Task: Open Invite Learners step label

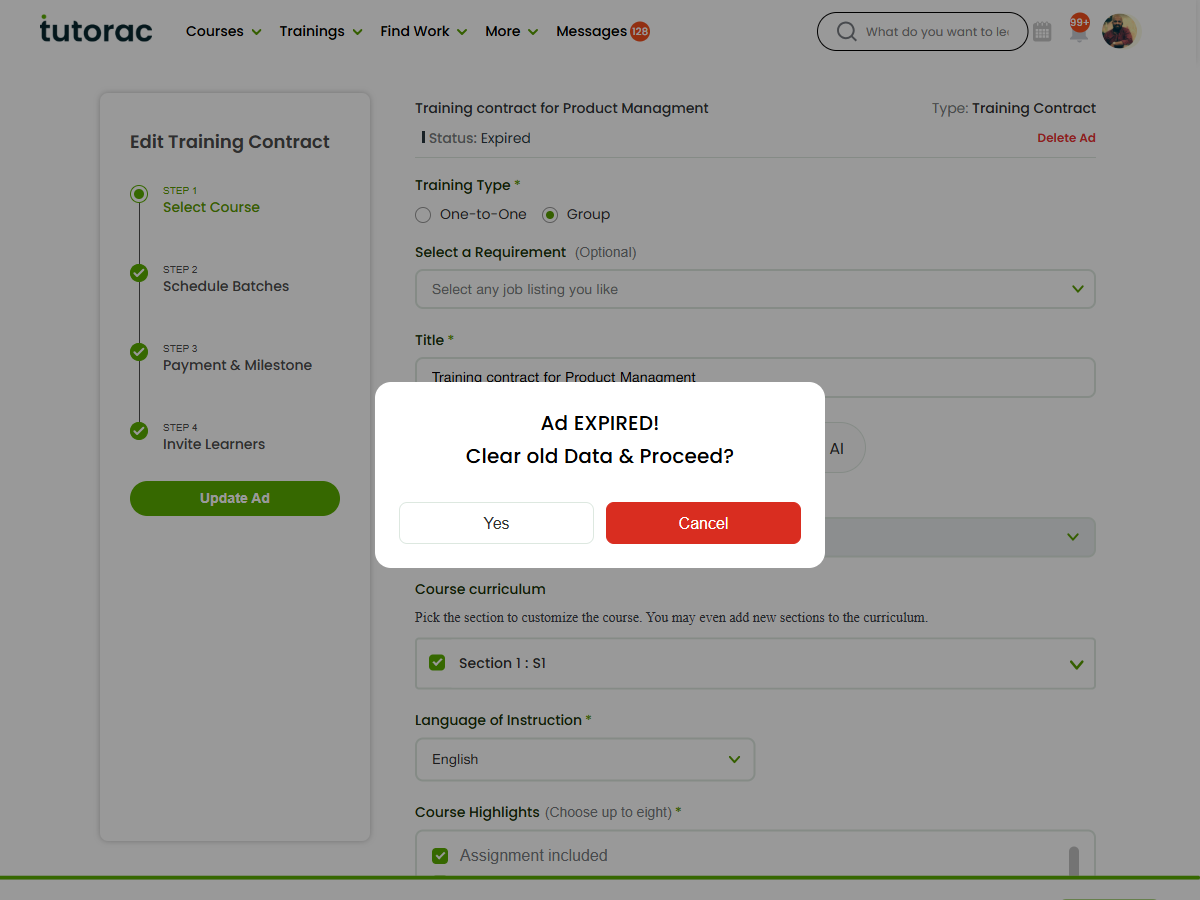Action: [x=214, y=444]
